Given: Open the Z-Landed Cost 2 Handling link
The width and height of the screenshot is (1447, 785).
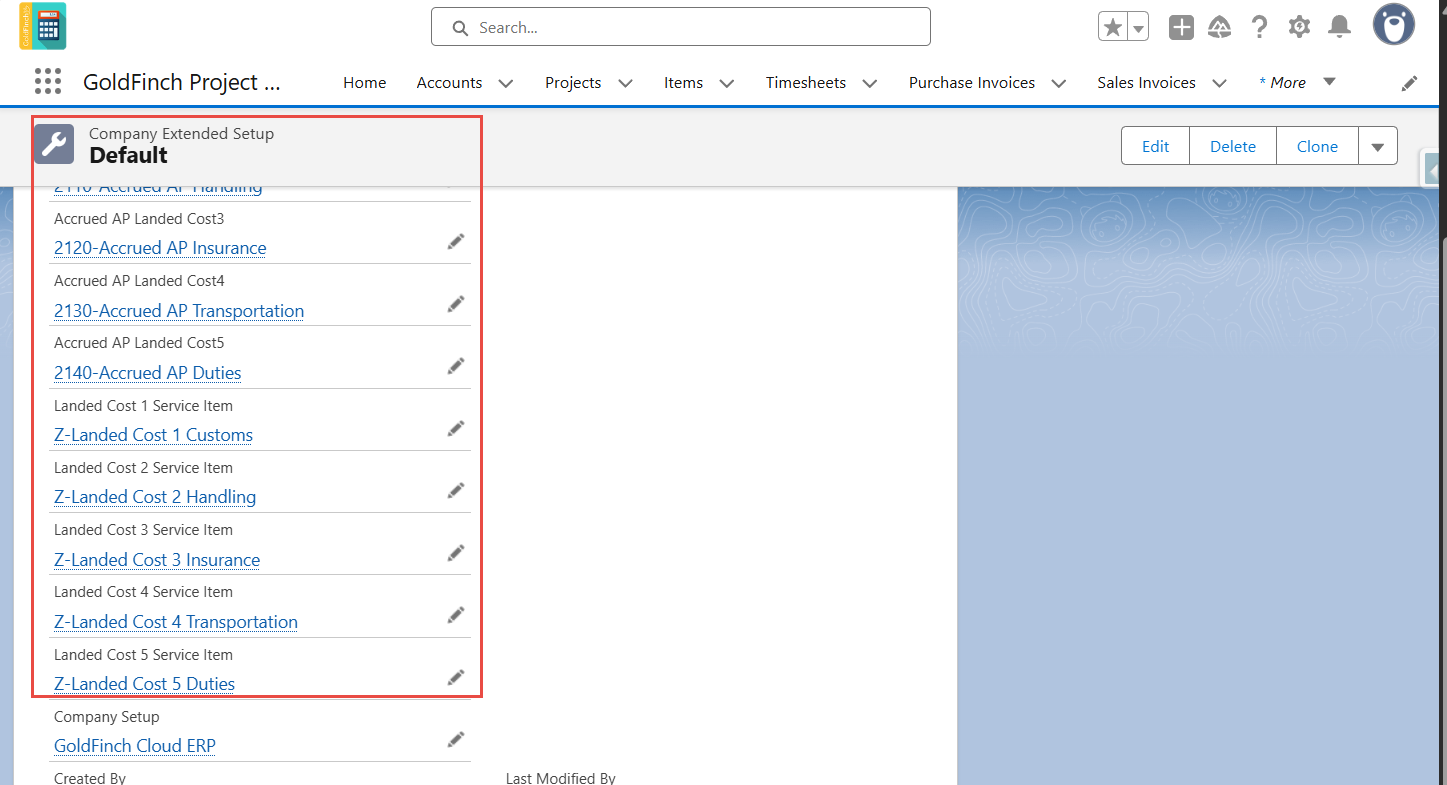Looking at the screenshot, I should coord(155,497).
